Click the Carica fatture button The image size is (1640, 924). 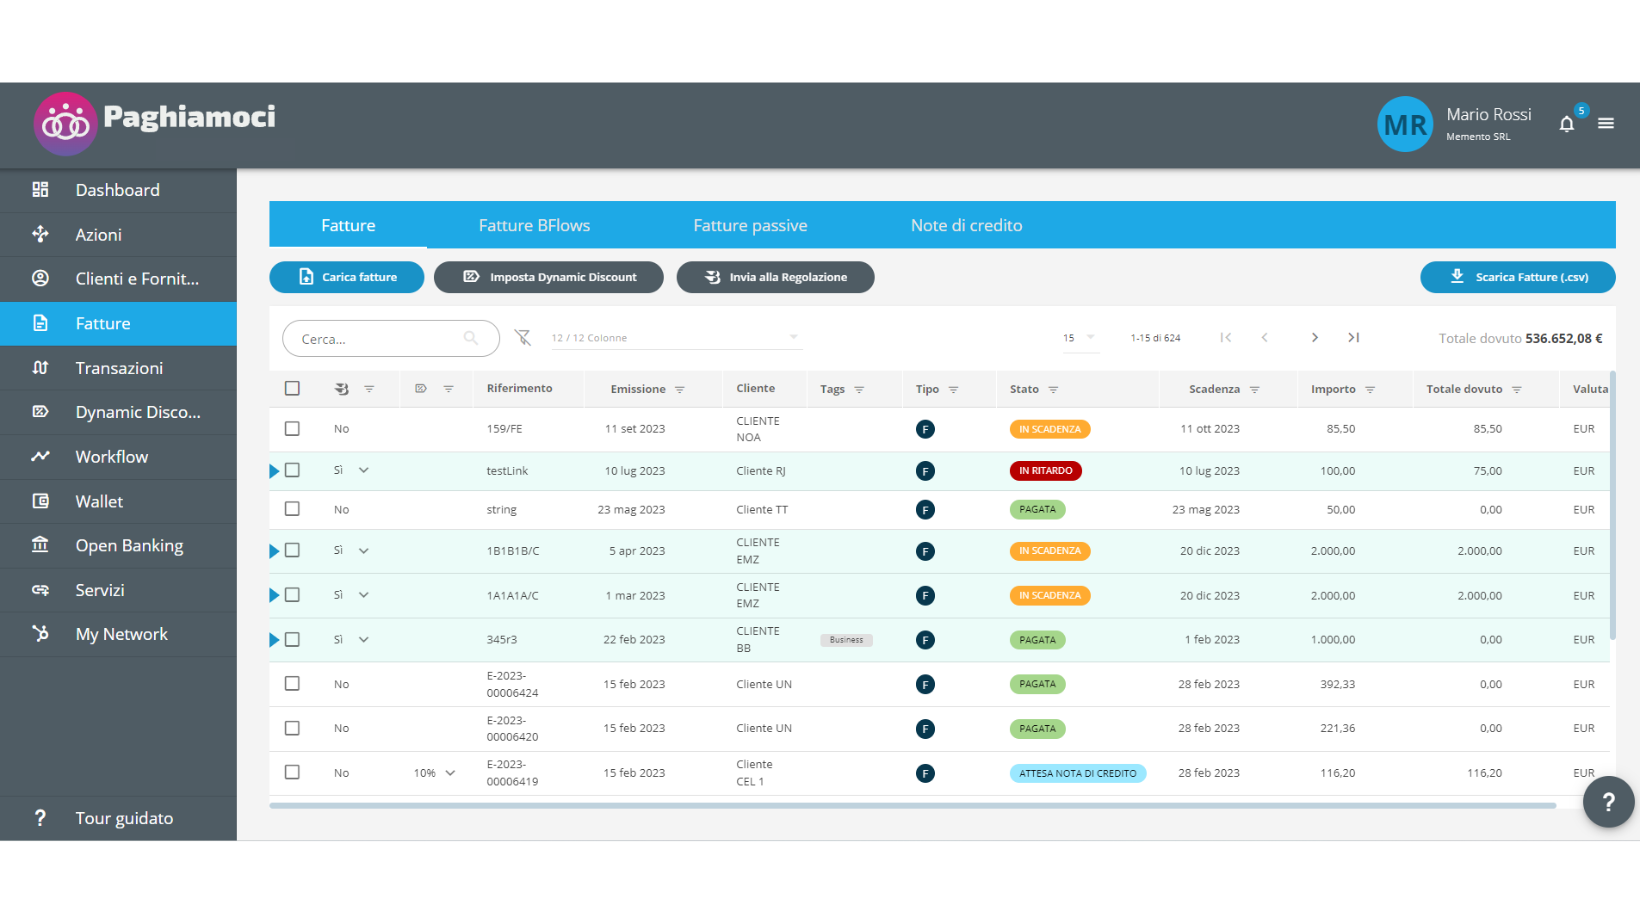coord(347,277)
